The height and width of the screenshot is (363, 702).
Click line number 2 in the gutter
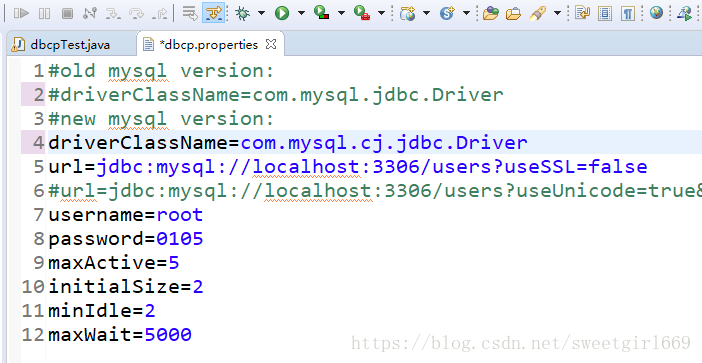[x=39, y=95]
